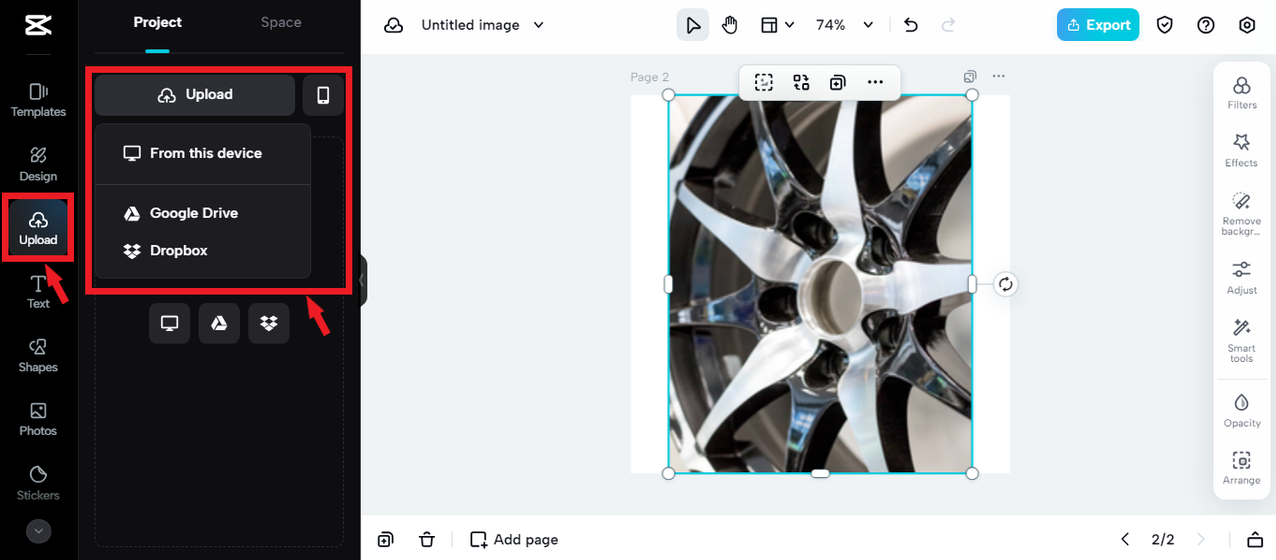
Task: Undo the last action
Action: click(911, 25)
